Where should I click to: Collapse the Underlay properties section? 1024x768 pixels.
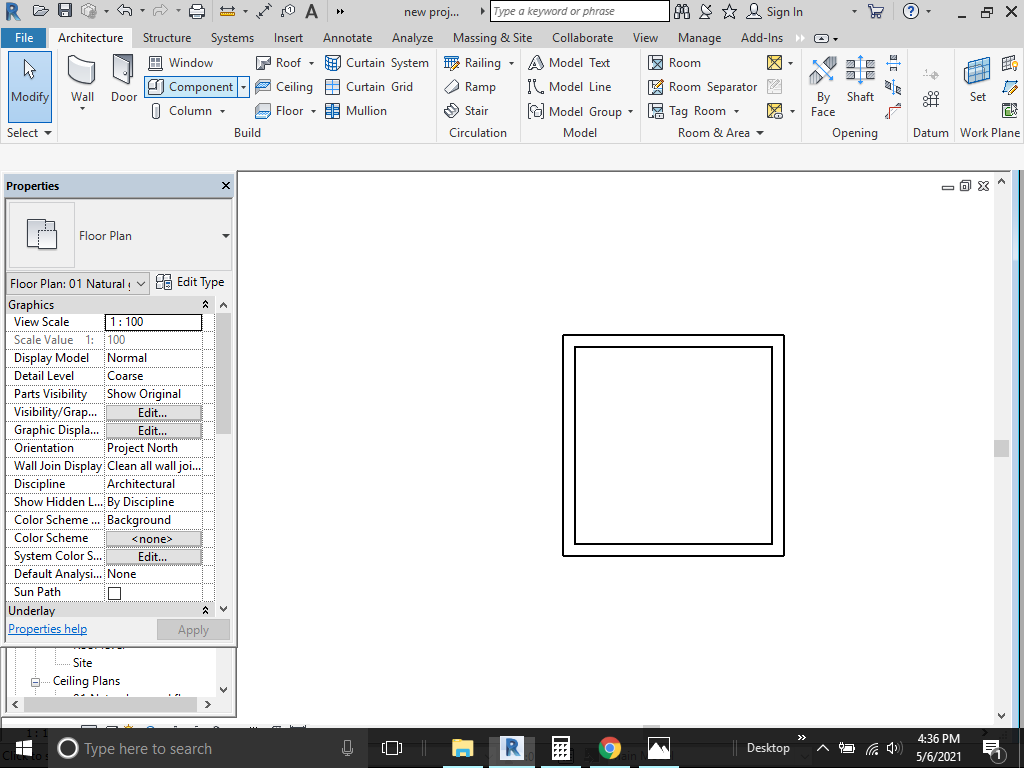pyautogui.click(x=205, y=610)
